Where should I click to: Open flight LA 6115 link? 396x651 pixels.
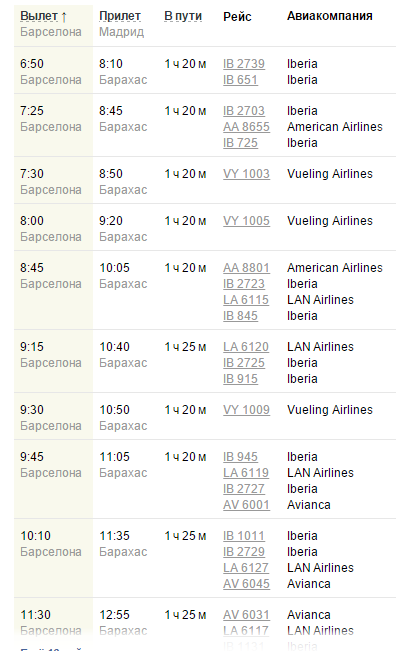(x=246, y=300)
